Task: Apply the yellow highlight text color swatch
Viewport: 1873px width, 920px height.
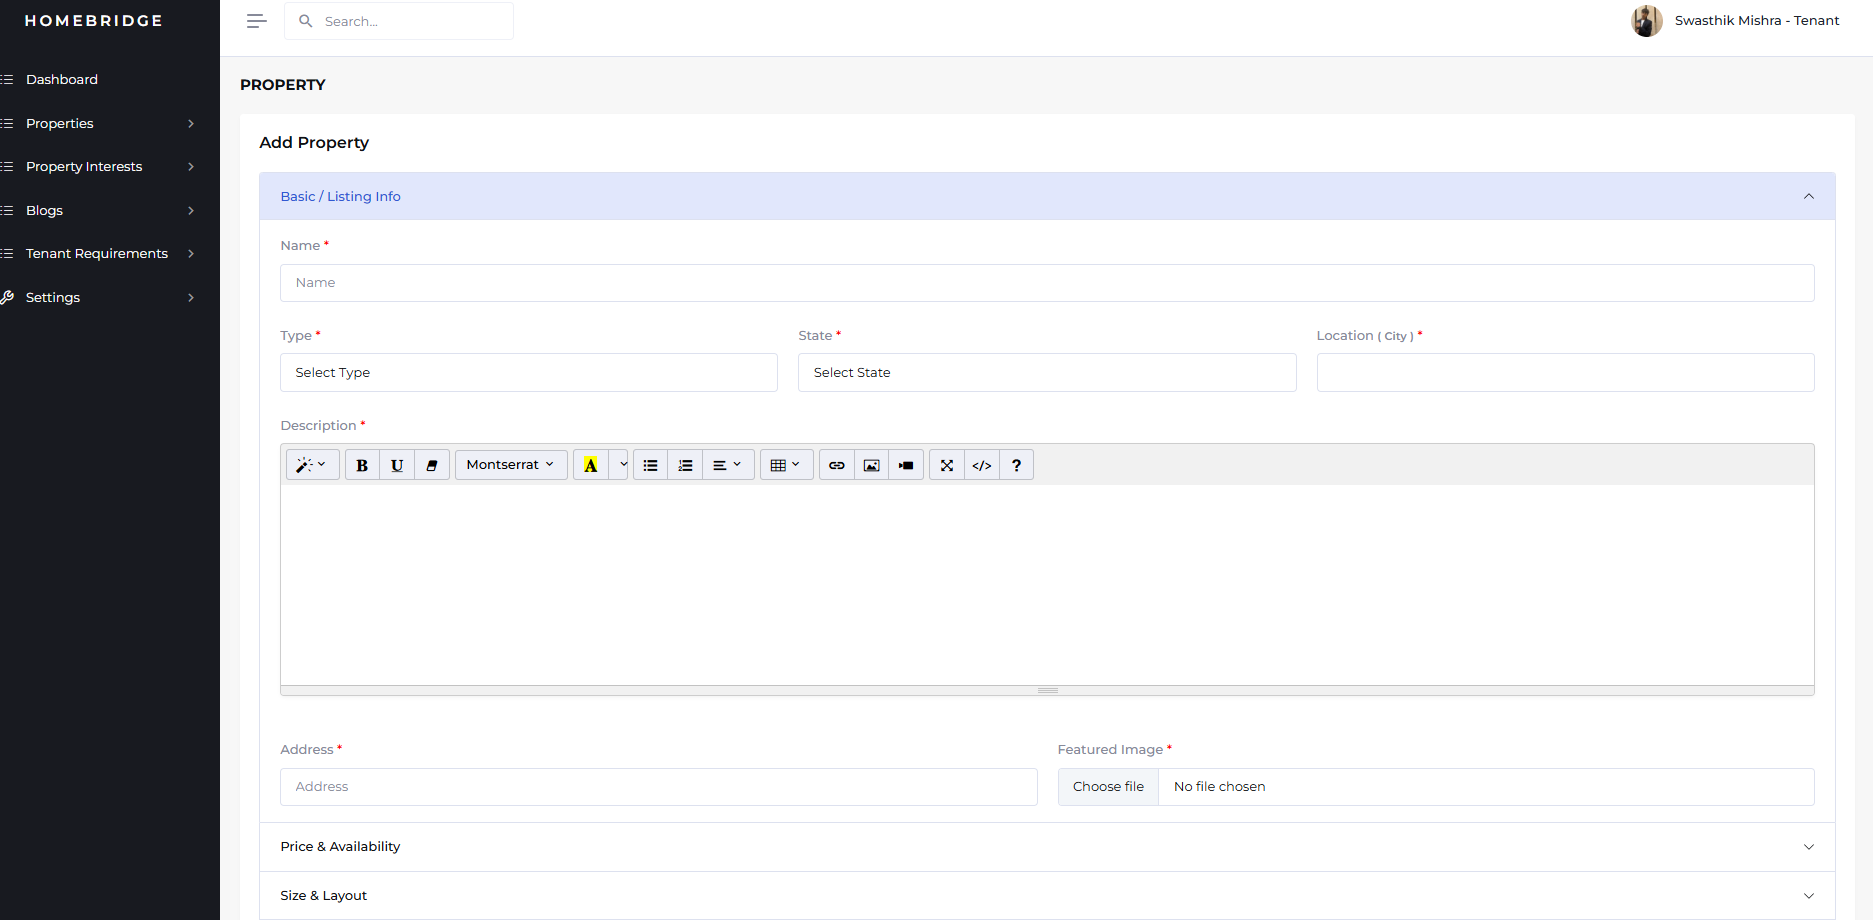Action: click(x=591, y=465)
